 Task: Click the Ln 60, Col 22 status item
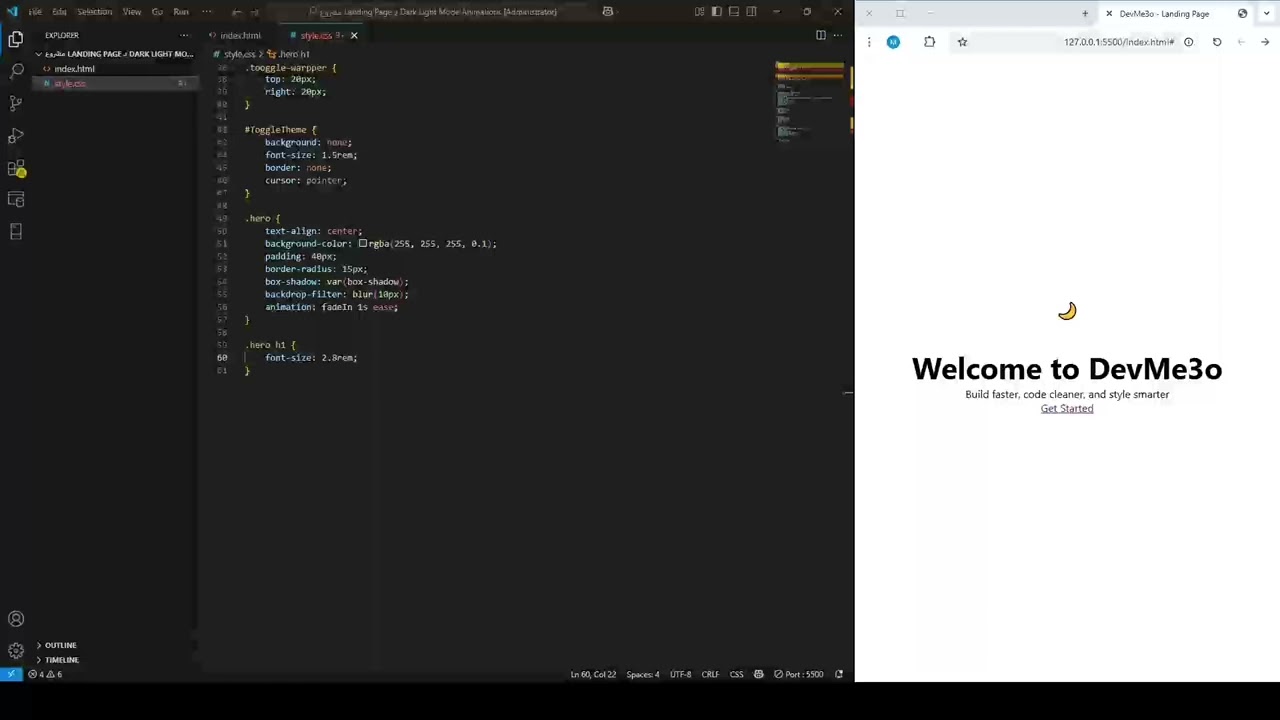pyautogui.click(x=593, y=674)
